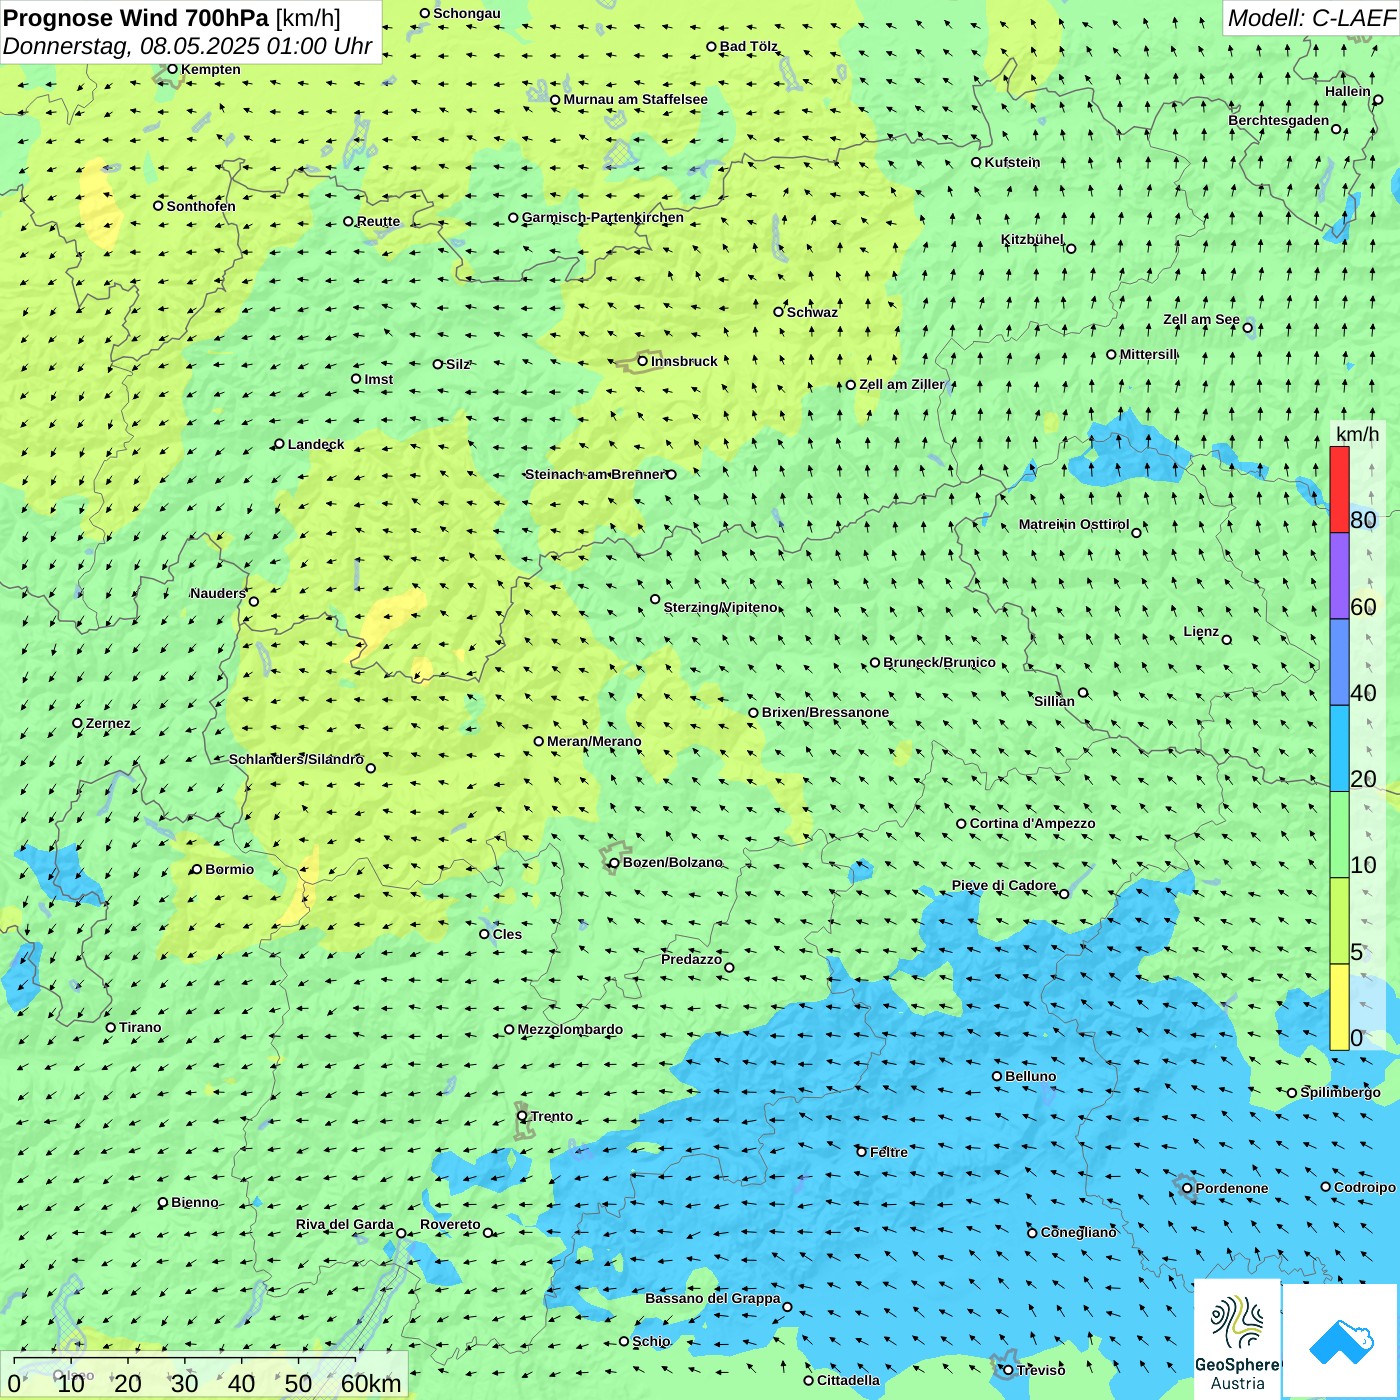
Task: Select the Bruneck/Brunico label
Action: click(x=939, y=662)
